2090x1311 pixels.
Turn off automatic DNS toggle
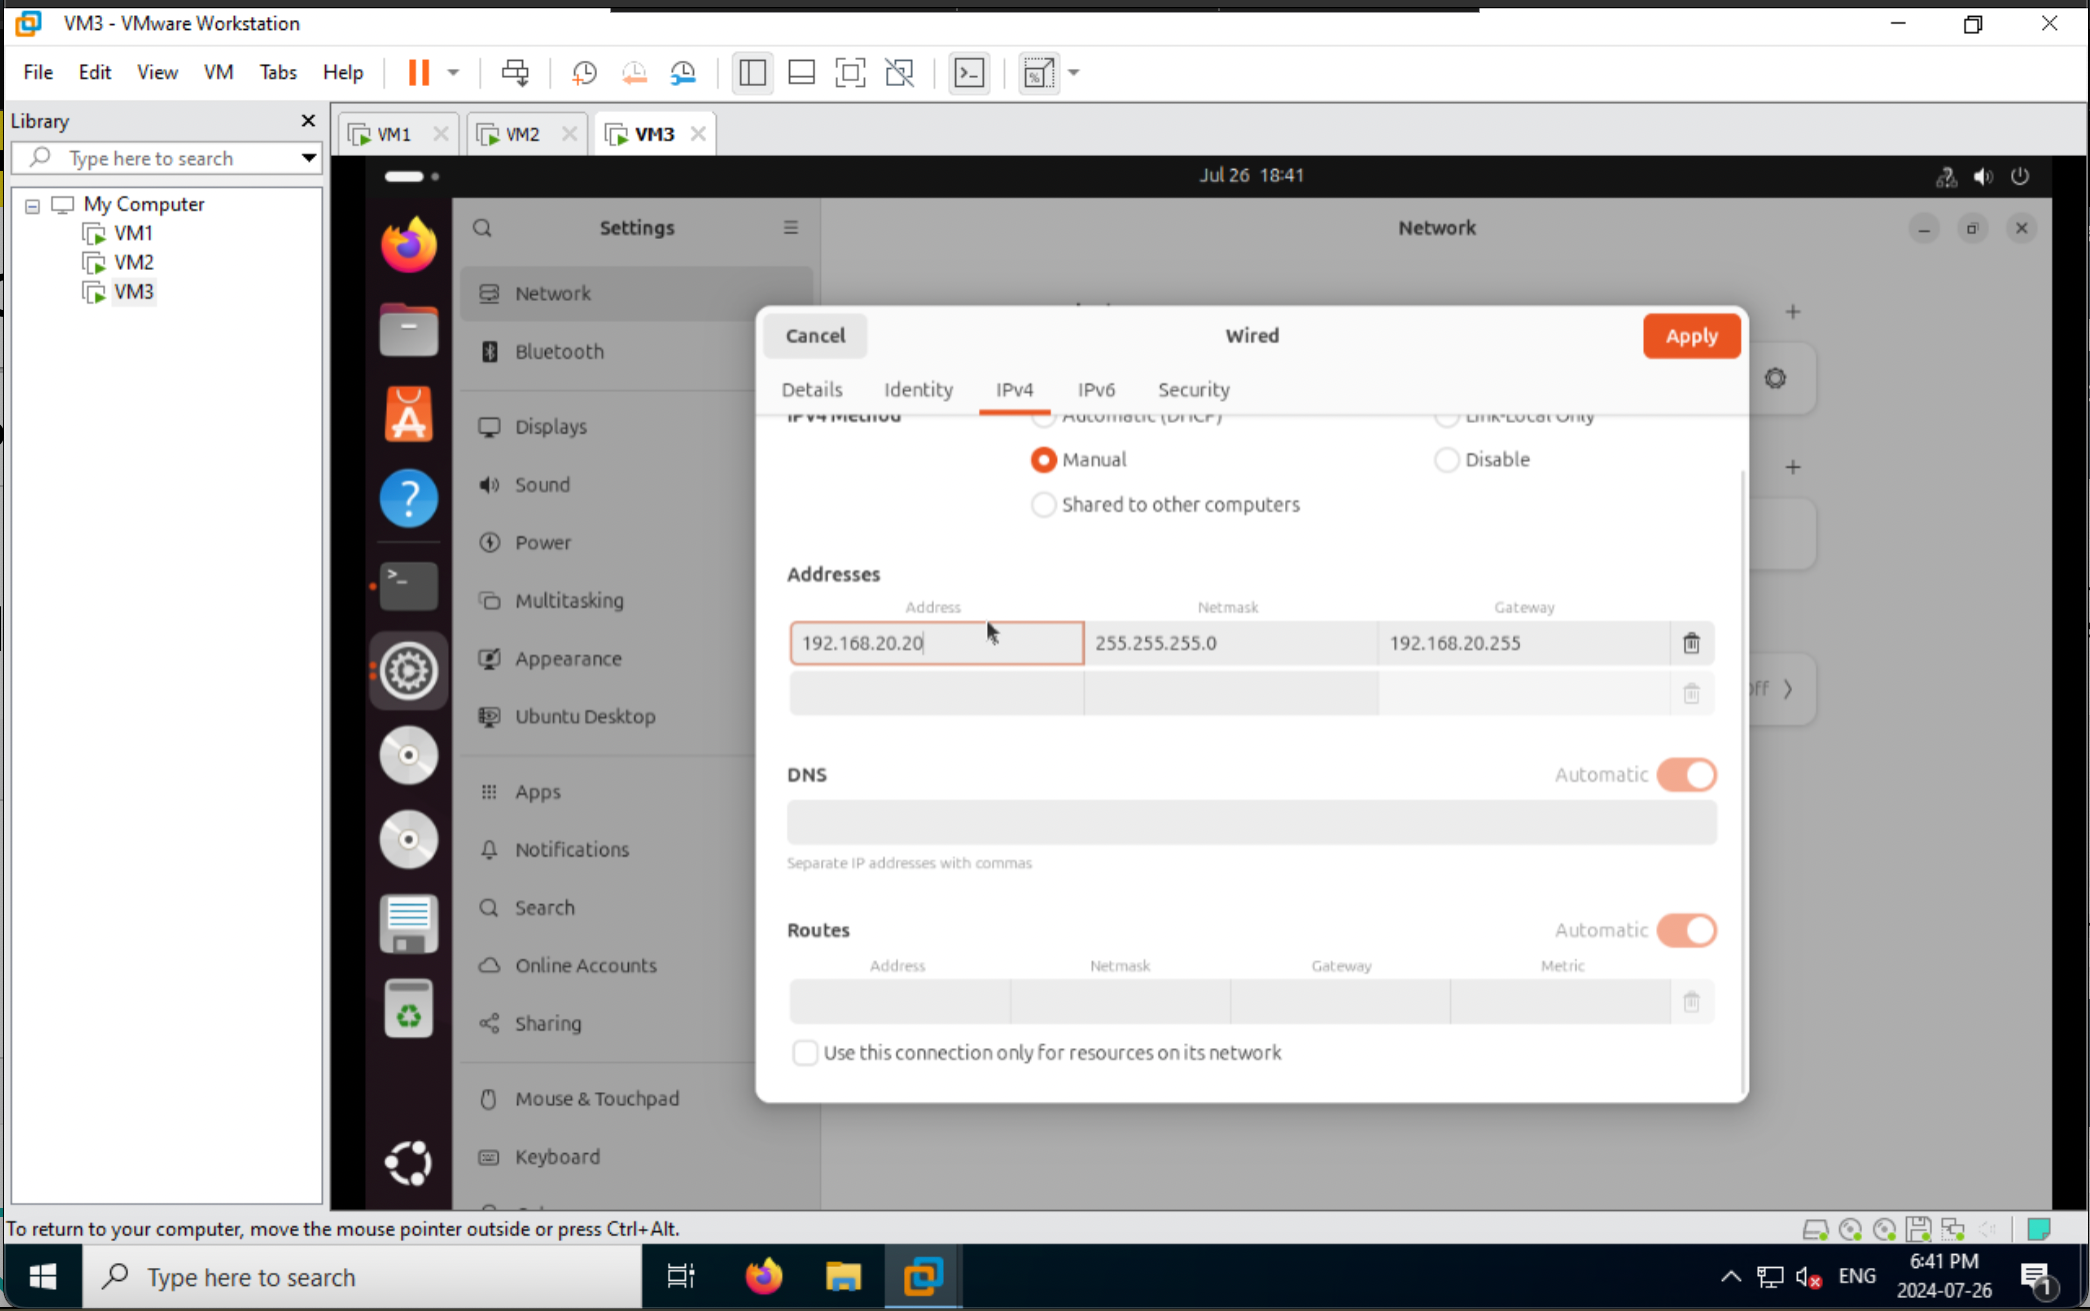(x=1686, y=774)
